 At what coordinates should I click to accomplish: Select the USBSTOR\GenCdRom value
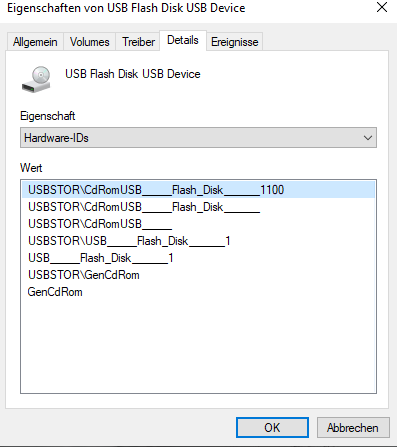pos(198,275)
